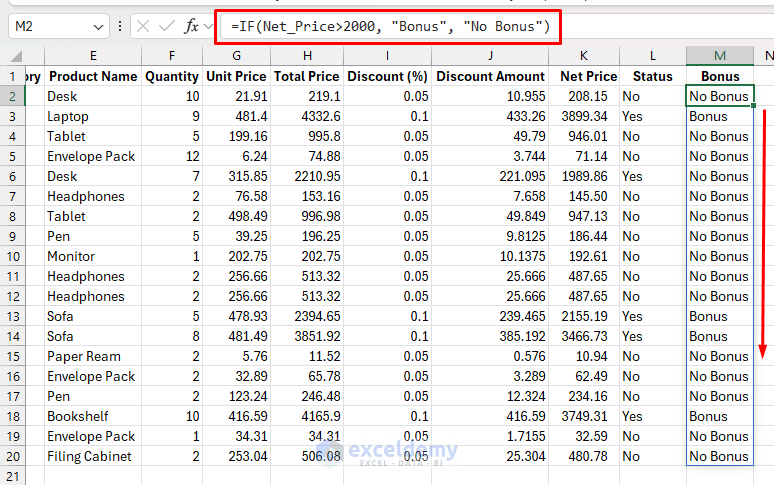Click inside the formula bar text
This screenshot has height=485, width=774.
pos(389,26)
